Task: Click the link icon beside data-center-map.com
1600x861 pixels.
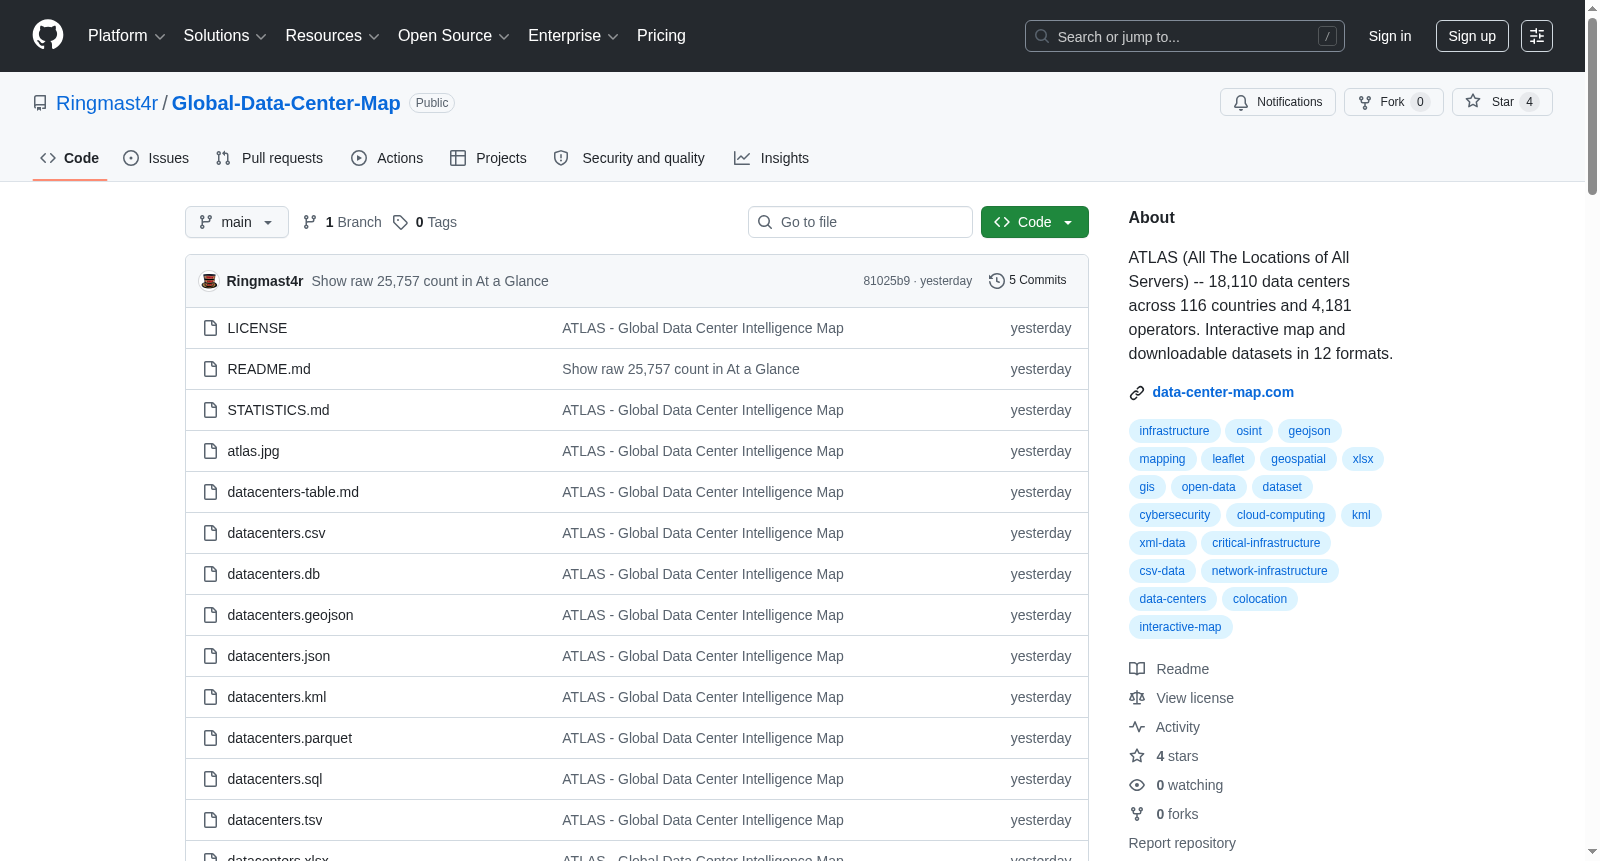Action: pyautogui.click(x=1137, y=393)
